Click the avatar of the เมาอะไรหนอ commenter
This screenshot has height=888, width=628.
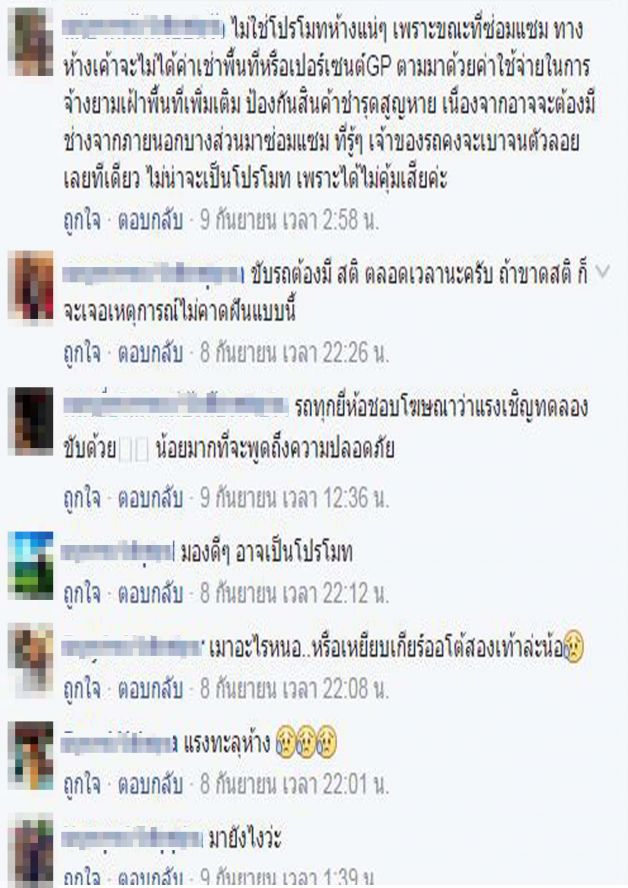pos(31,657)
